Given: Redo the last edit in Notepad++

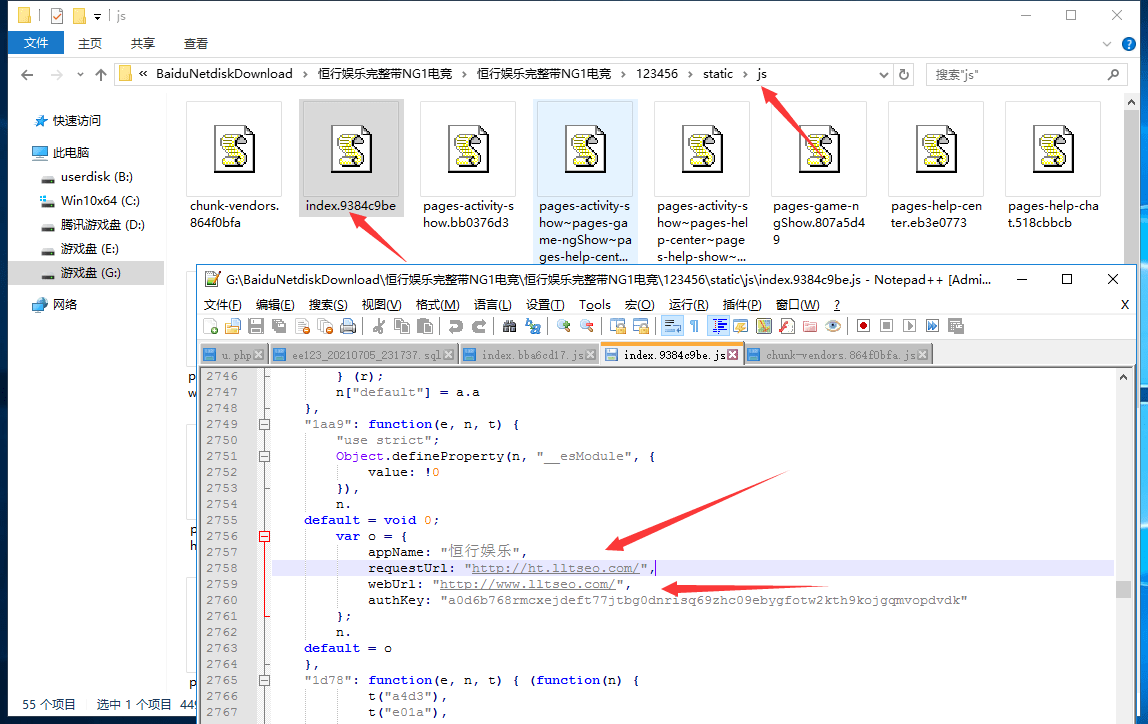Looking at the screenshot, I should 478,326.
